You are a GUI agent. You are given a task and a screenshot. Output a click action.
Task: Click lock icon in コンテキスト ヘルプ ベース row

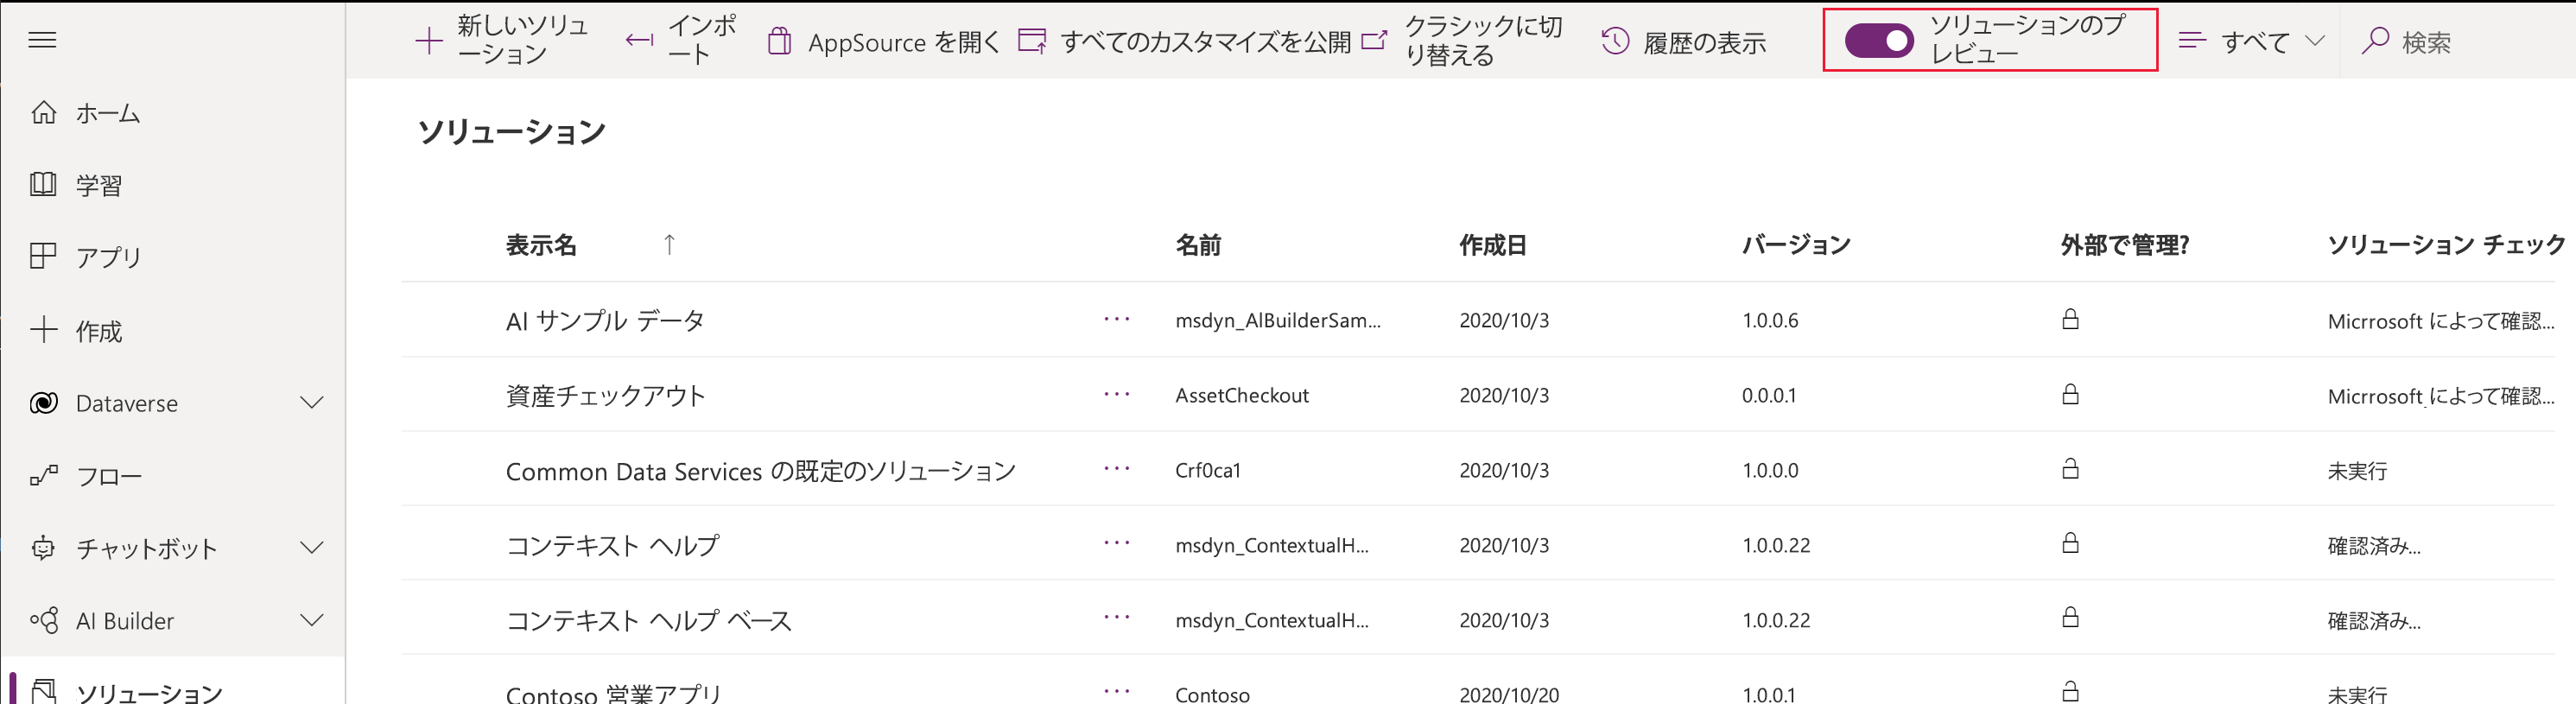2070,617
